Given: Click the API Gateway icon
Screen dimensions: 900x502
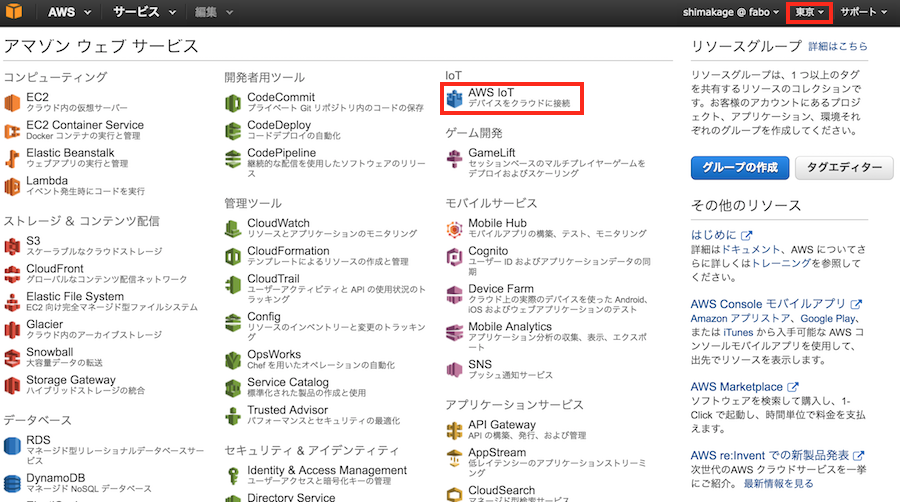Looking at the screenshot, I should tap(455, 431).
